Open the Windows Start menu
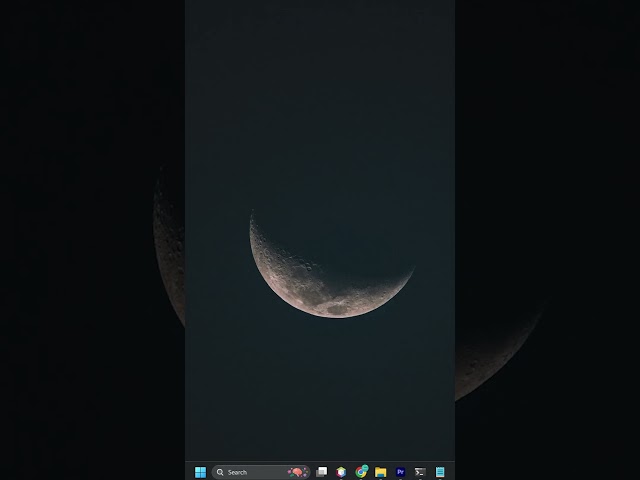 pos(200,472)
